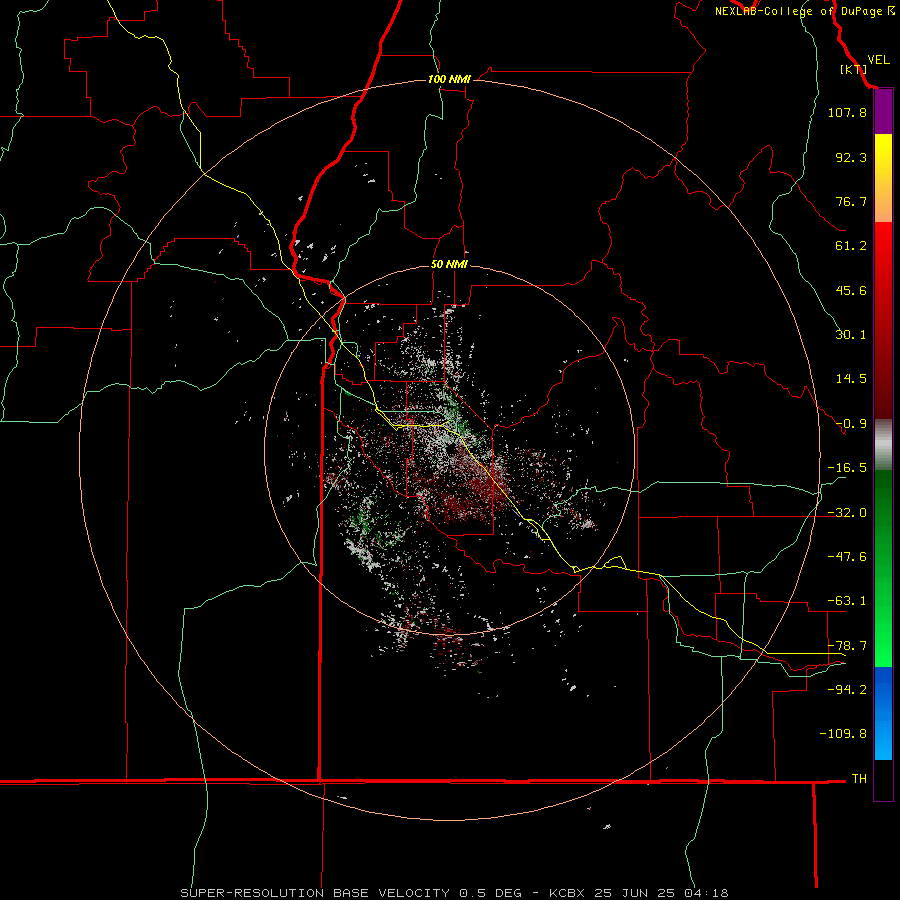
Task: Click the purple segment of the color bar
Action: click(x=883, y=112)
